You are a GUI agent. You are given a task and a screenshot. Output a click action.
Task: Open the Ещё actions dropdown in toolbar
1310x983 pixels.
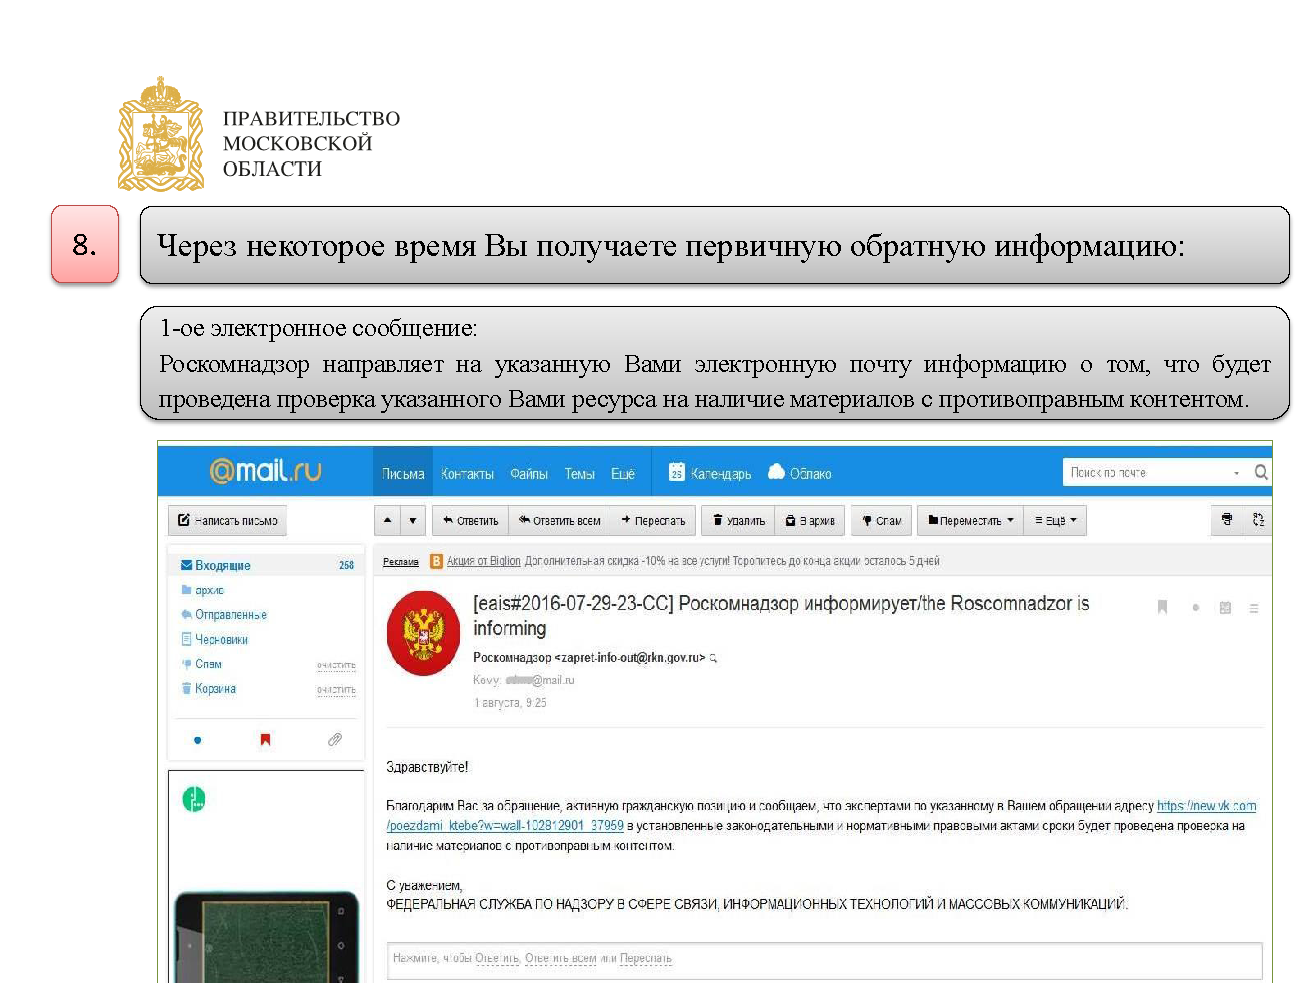pos(1055,520)
